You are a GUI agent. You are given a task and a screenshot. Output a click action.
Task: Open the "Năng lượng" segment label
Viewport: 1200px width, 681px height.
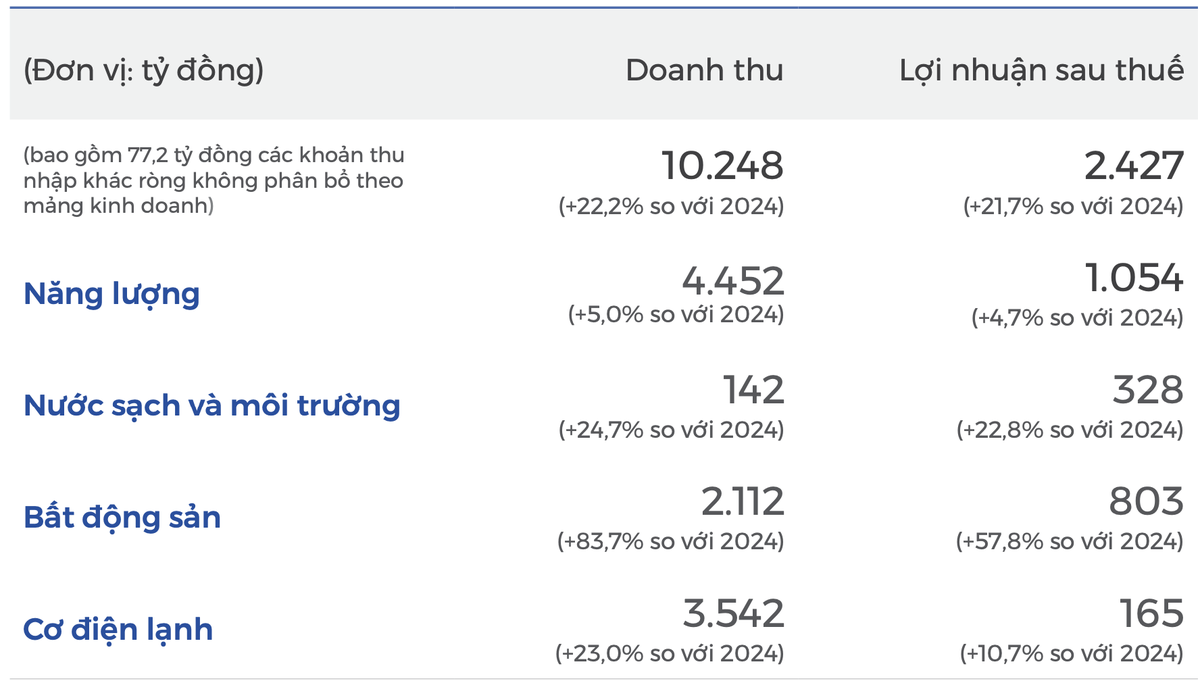tap(111, 294)
